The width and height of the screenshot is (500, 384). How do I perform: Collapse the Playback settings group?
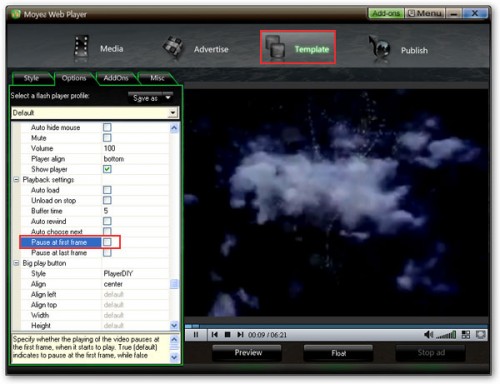click(16, 180)
